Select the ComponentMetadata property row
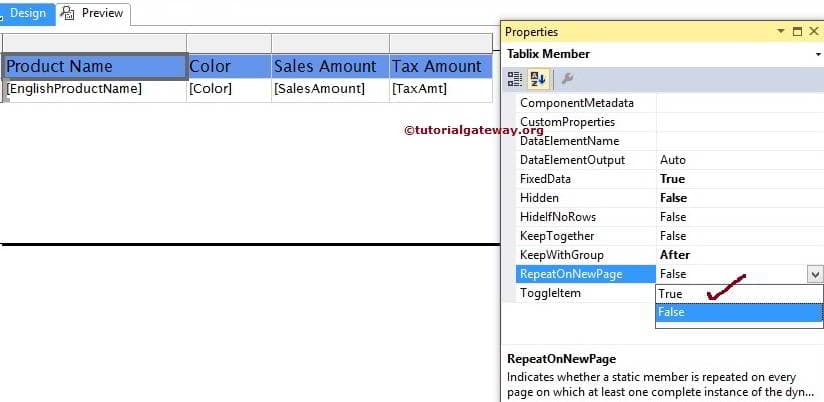This screenshot has width=824, height=402. coord(670,103)
